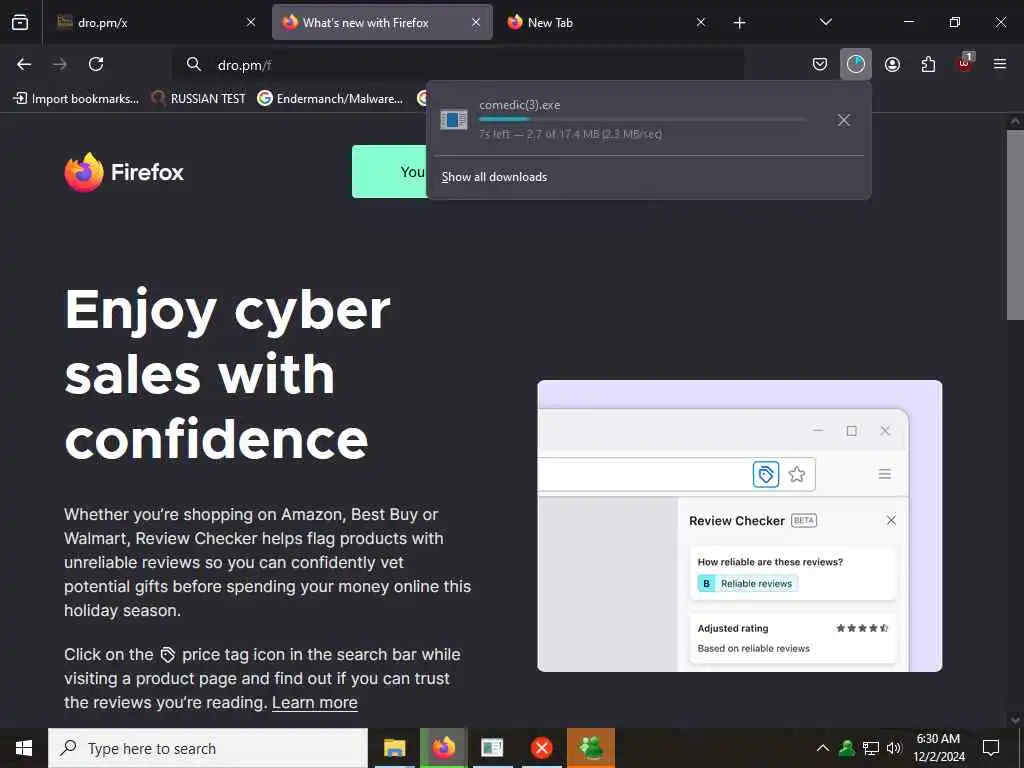Viewport: 1024px width, 768px height.
Task: Open the news-like app icon in taskbar
Action: (x=492, y=748)
